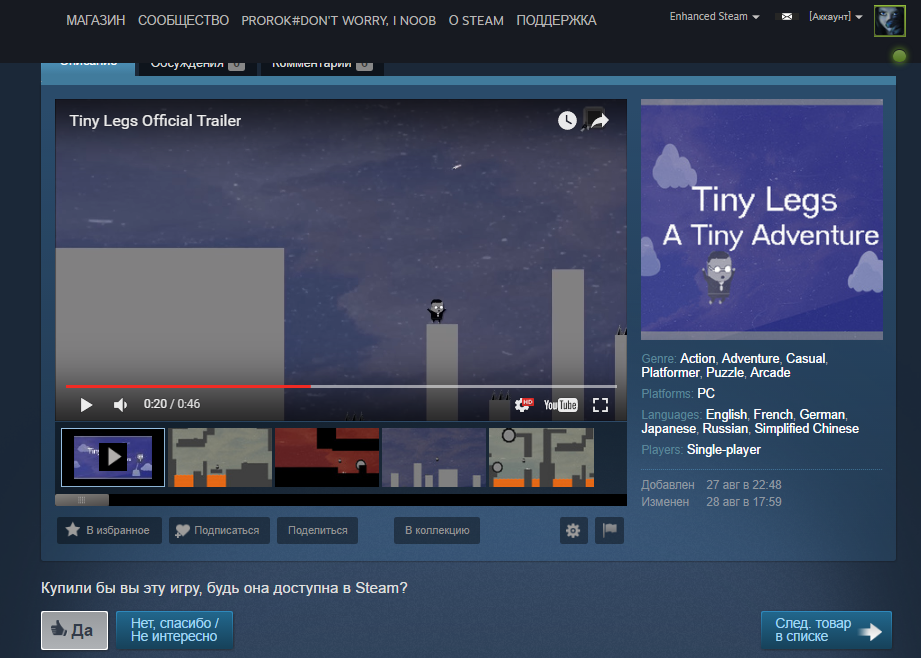Image resolution: width=921 pixels, height=658 pixels.
Task: Click the Arcade genre text
Action: tap(770, 372)
